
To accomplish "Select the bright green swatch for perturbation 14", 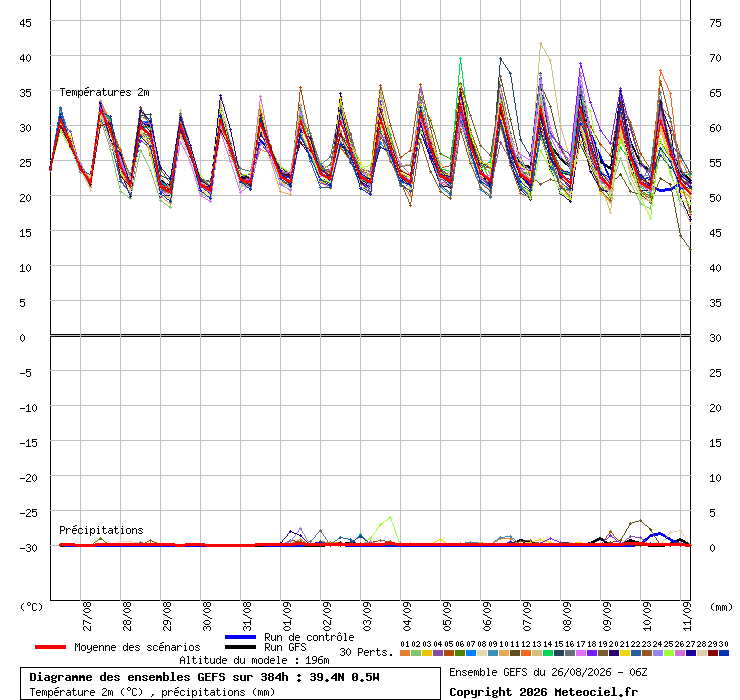I will pos(547,653).
